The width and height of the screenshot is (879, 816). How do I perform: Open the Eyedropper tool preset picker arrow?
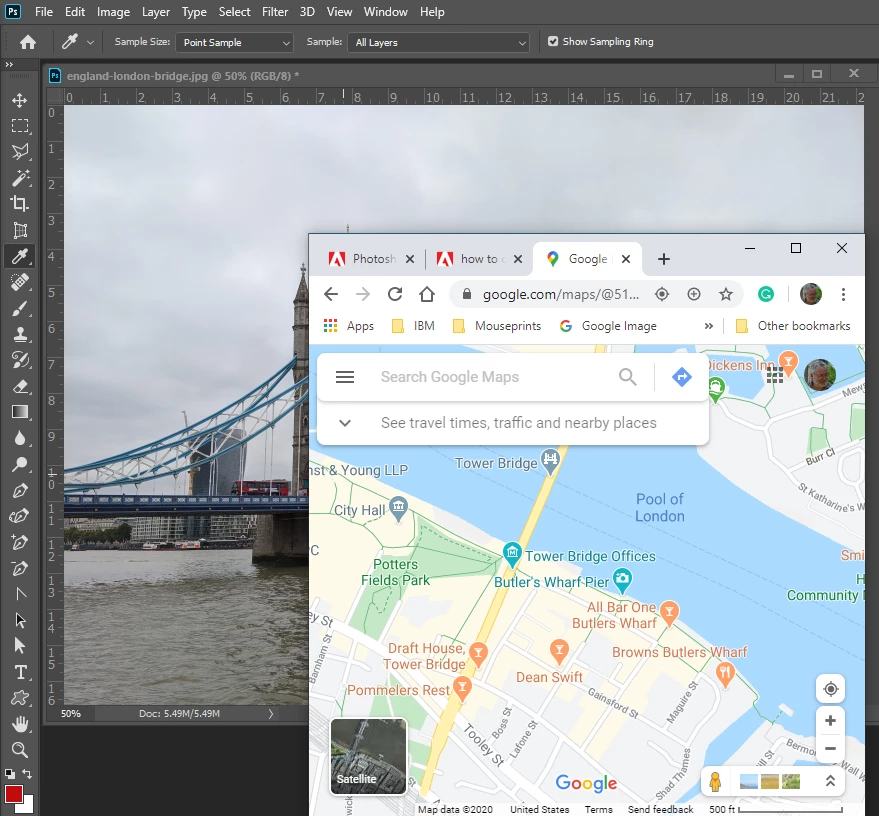click(90, 43)
